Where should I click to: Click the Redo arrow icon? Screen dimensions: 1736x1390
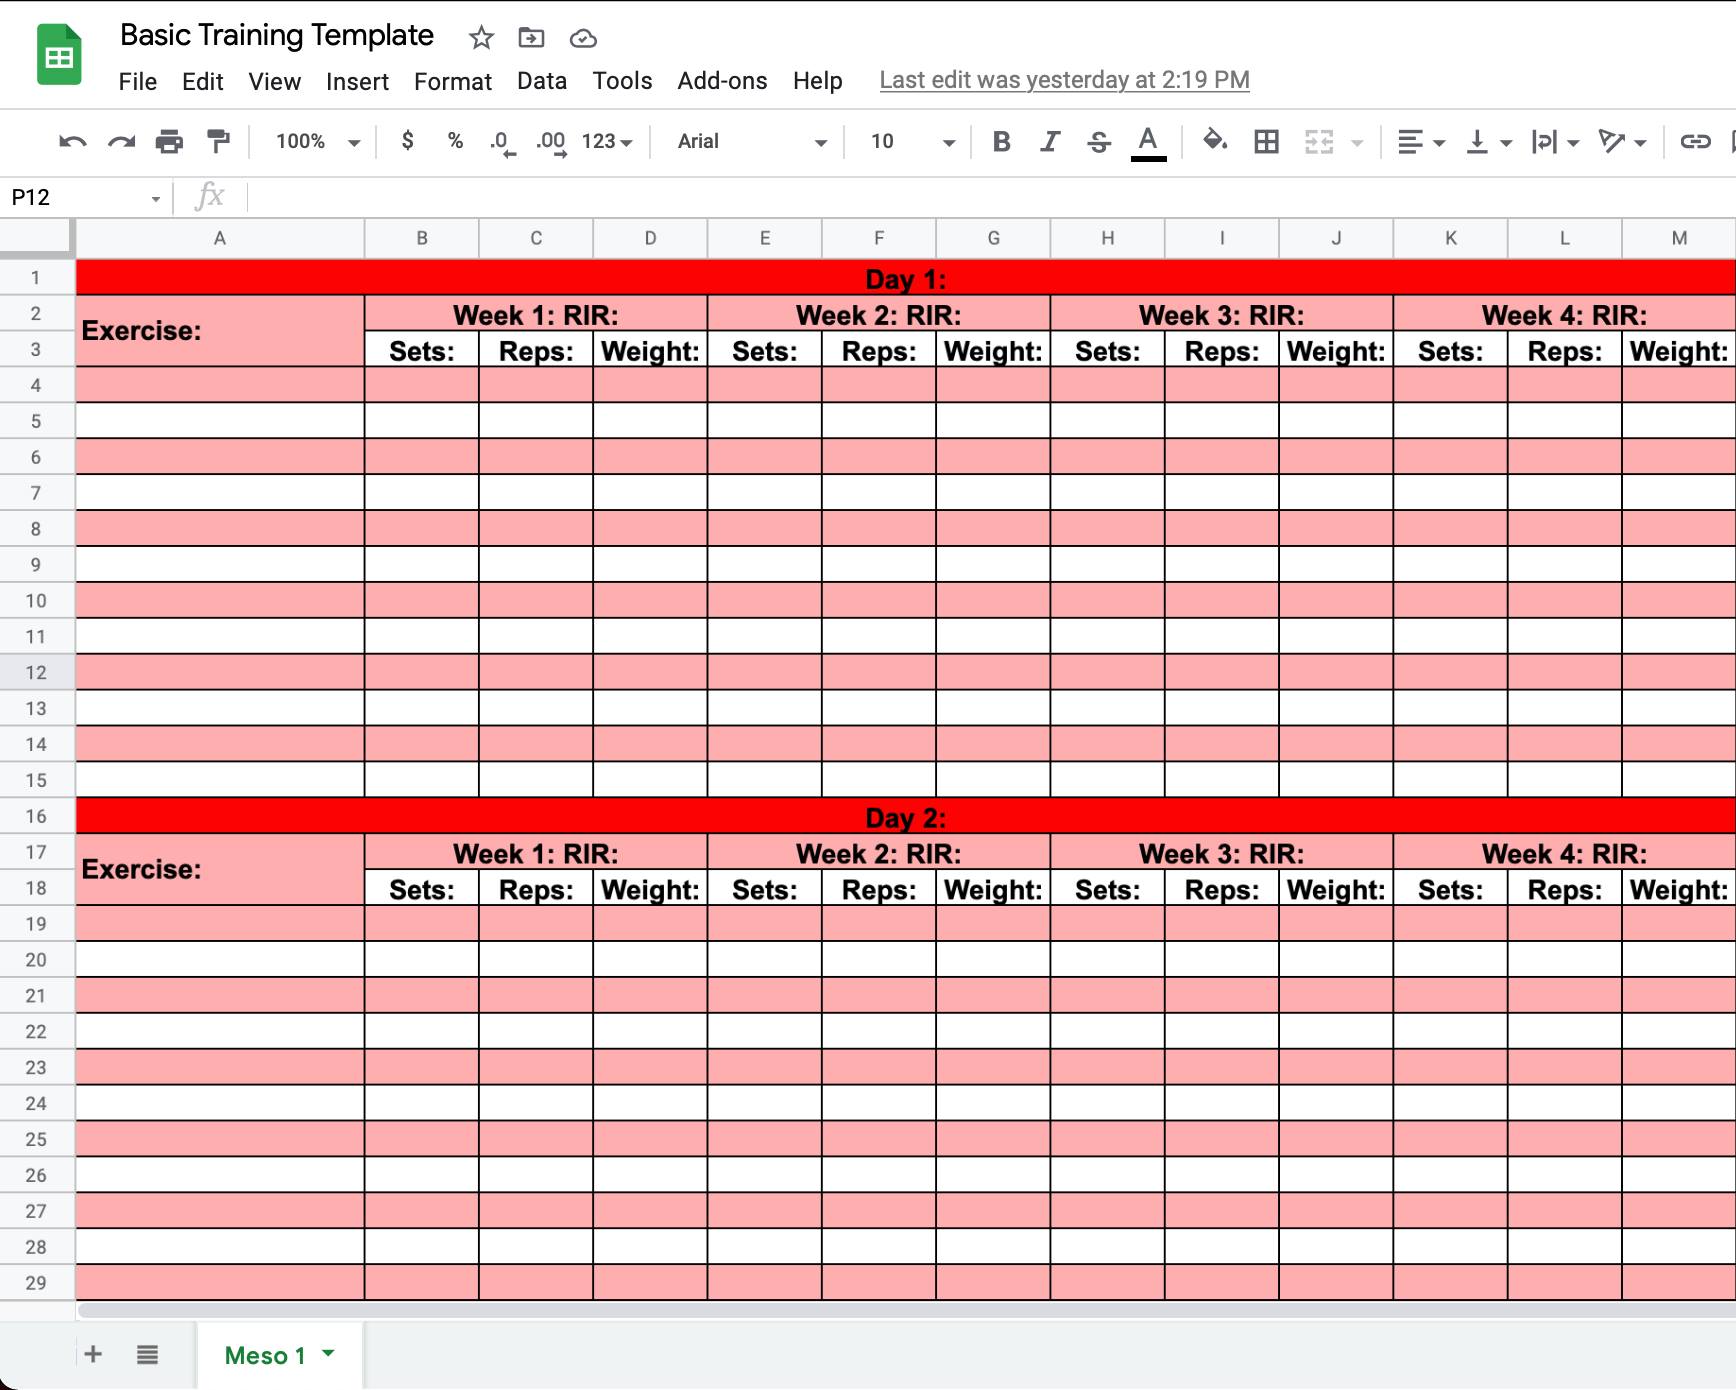pyautogui.click(x=121, y=142)
